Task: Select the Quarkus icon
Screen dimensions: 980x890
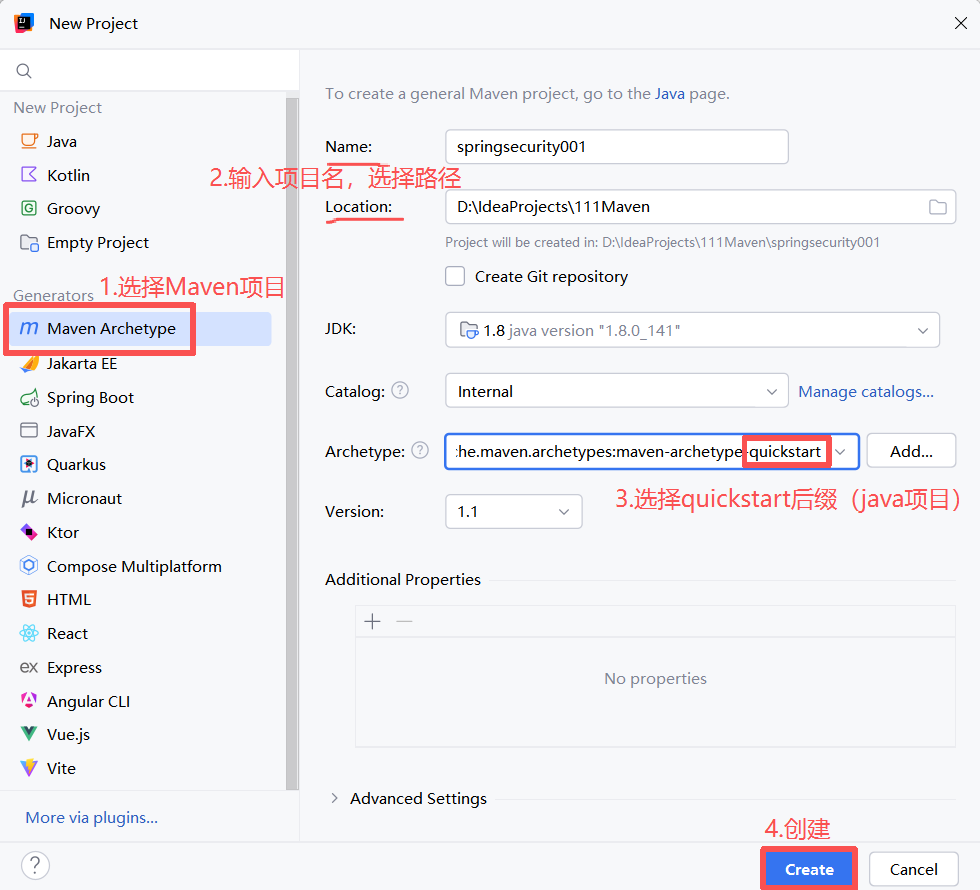Action: coord(29,464)
